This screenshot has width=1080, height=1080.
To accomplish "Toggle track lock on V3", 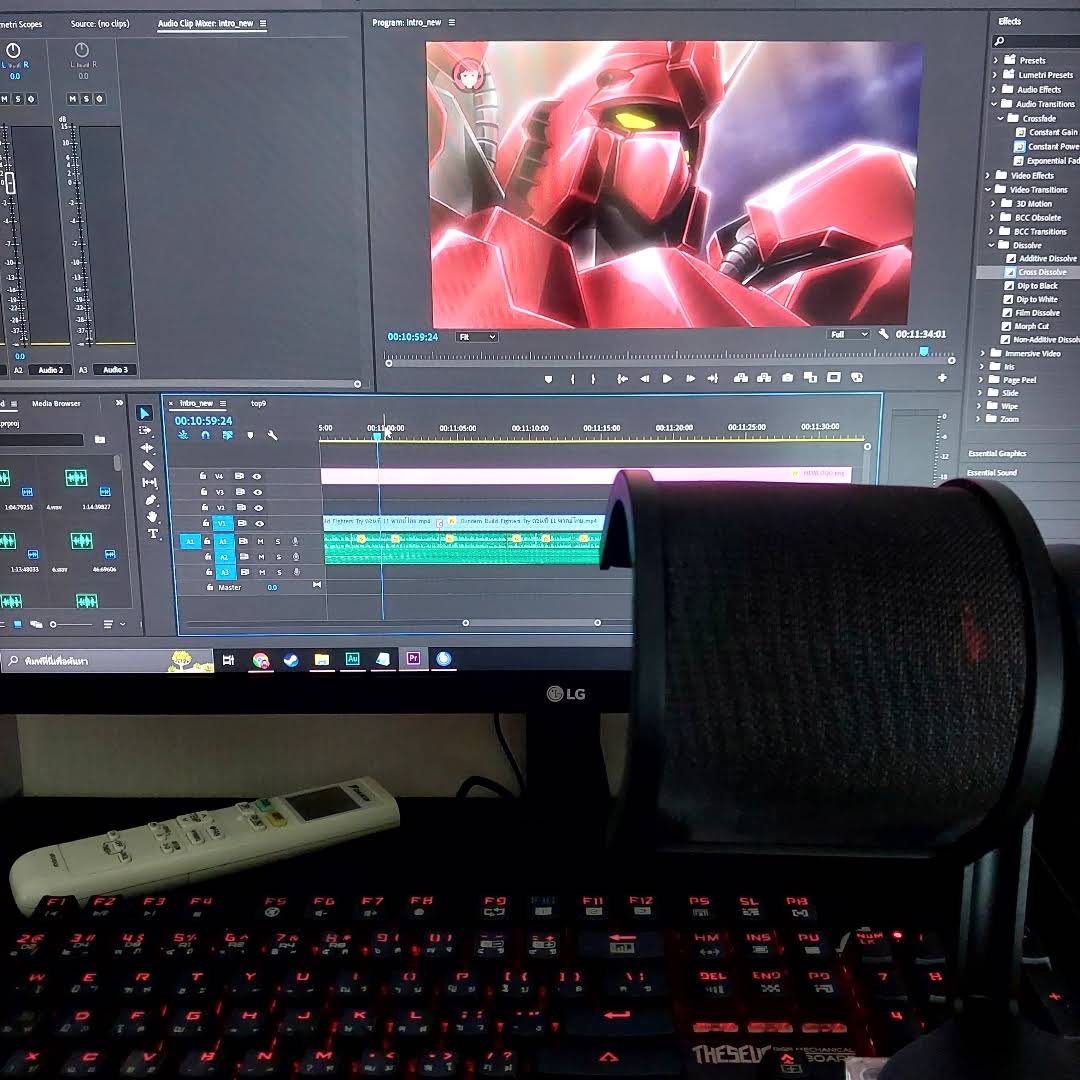I will (x=204, y=492).
